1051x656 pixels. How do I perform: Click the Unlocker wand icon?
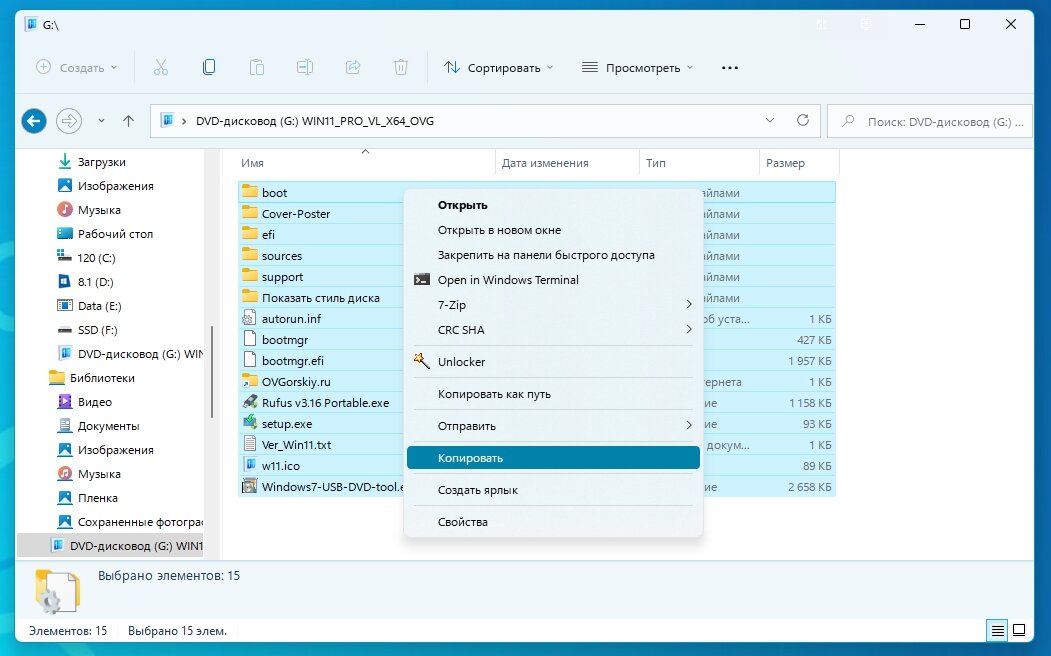coord(422,361)
